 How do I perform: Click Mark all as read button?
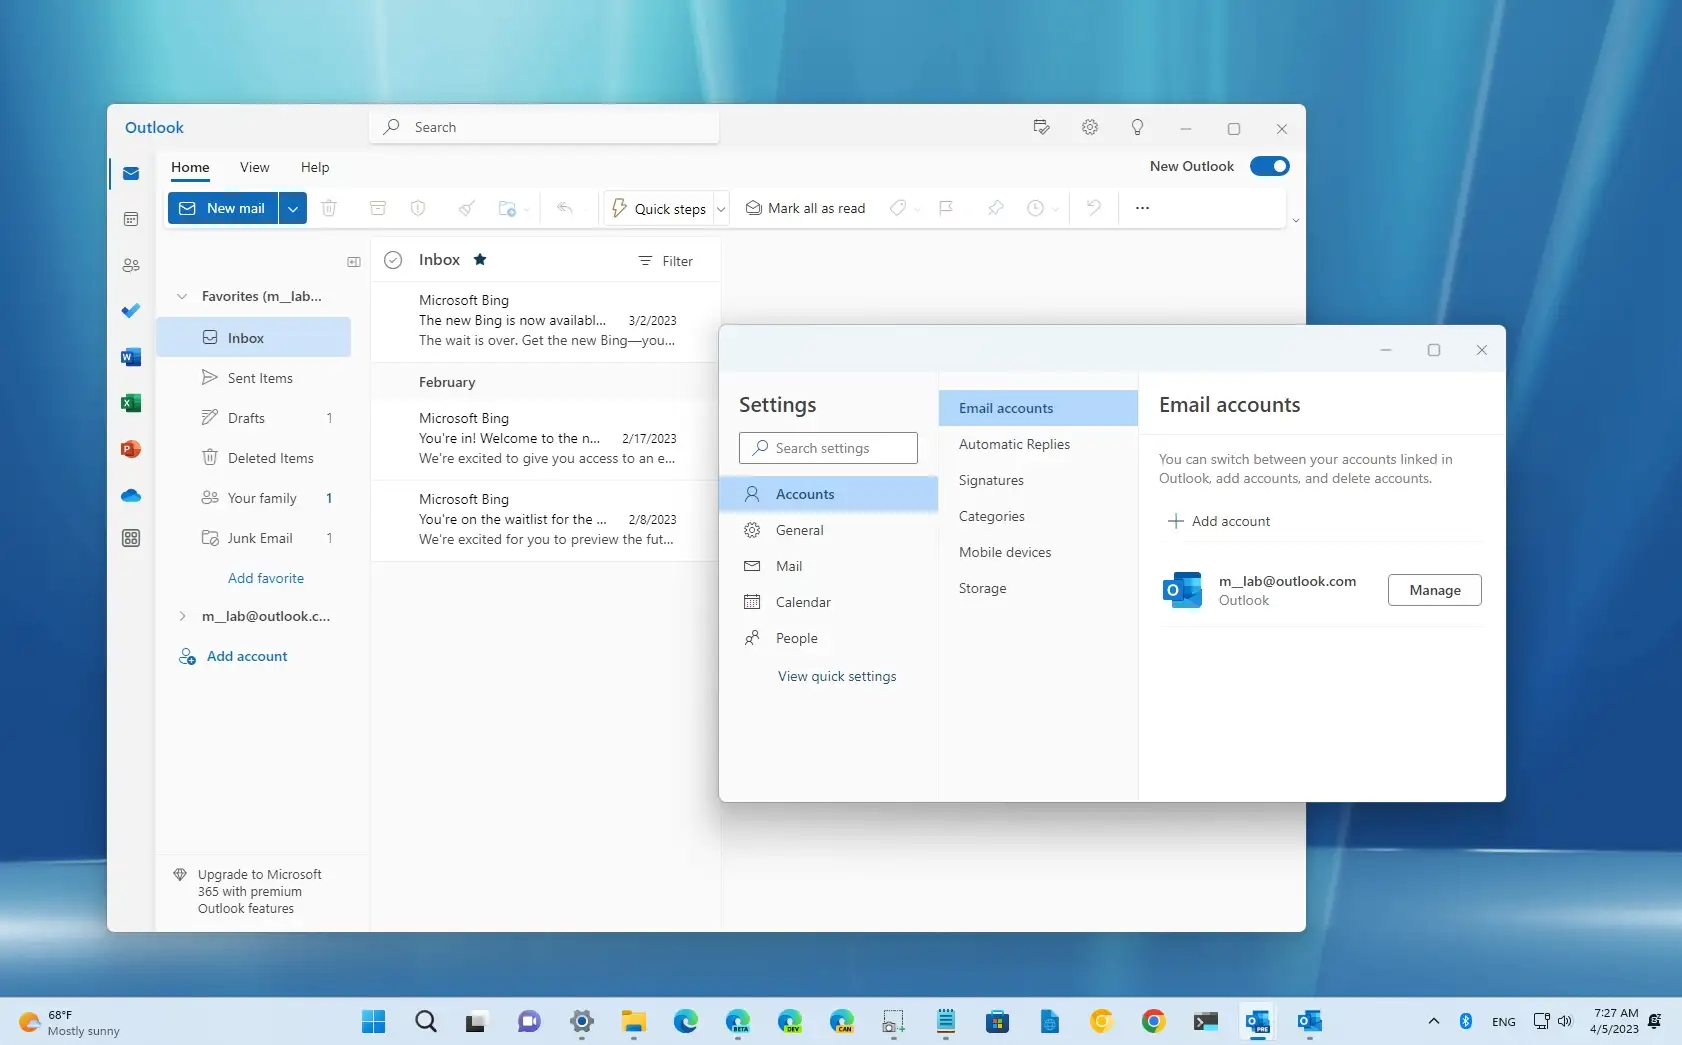(806, 208)
